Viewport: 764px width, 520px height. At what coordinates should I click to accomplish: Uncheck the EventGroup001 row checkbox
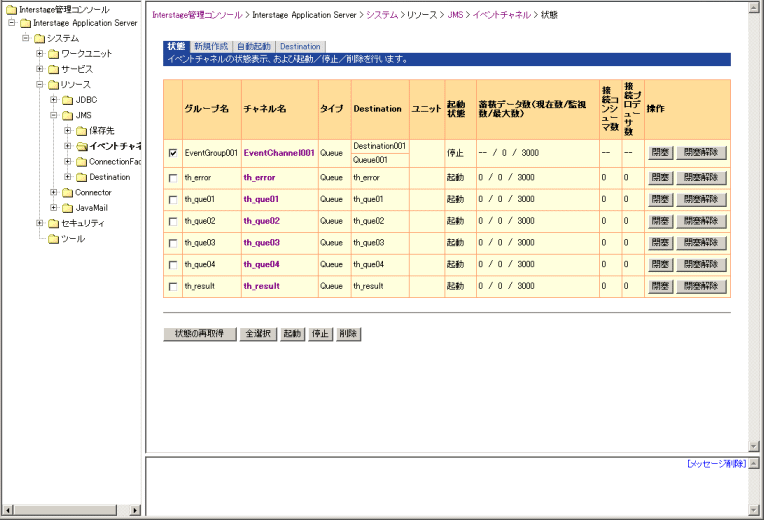tap(173, 153)
